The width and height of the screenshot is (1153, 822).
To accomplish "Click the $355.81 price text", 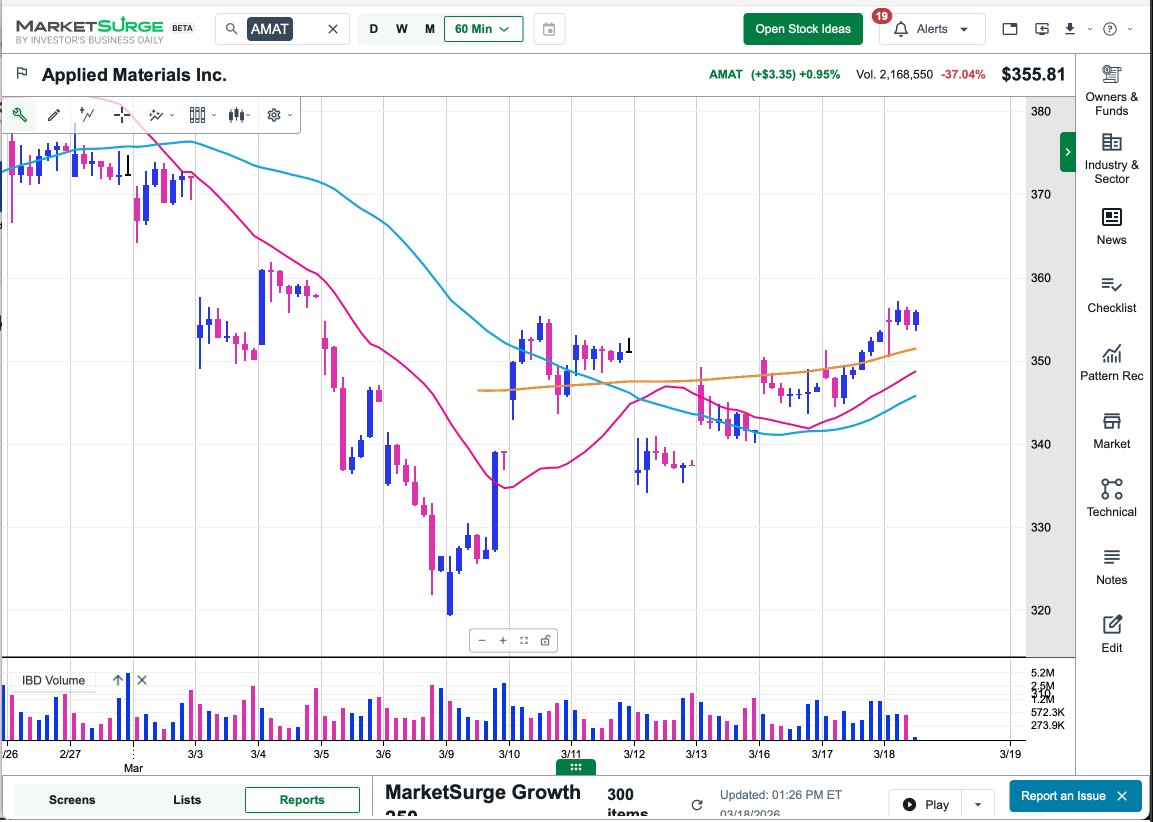I will (1033, 74).
